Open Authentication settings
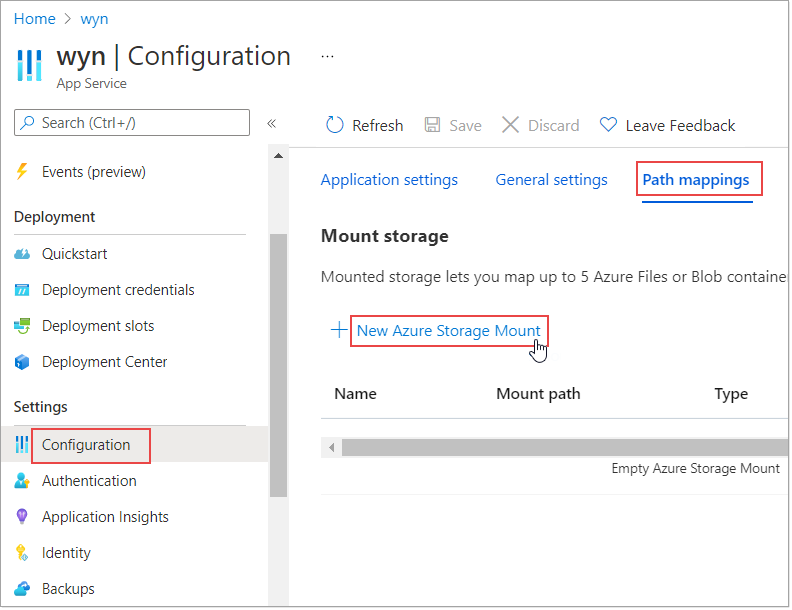The width and height of the screenshot is (792, 610). pos(89,481)
